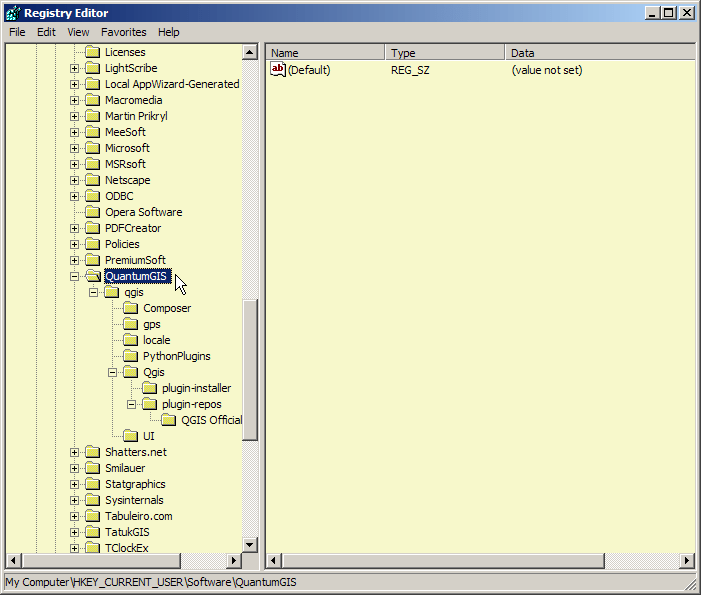Click the PythonPlugins folder icon
The image size is (701, 595).
coord(131,356)
